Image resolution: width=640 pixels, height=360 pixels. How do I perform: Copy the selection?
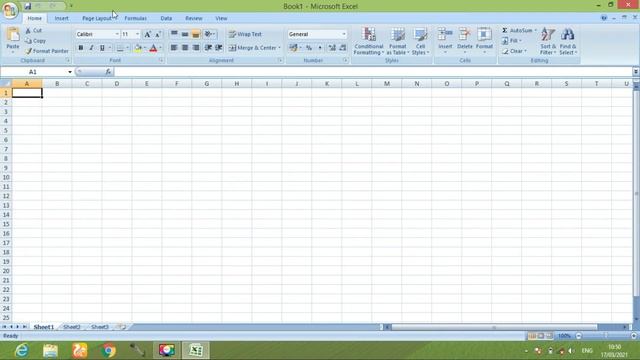tap(35, 41)
